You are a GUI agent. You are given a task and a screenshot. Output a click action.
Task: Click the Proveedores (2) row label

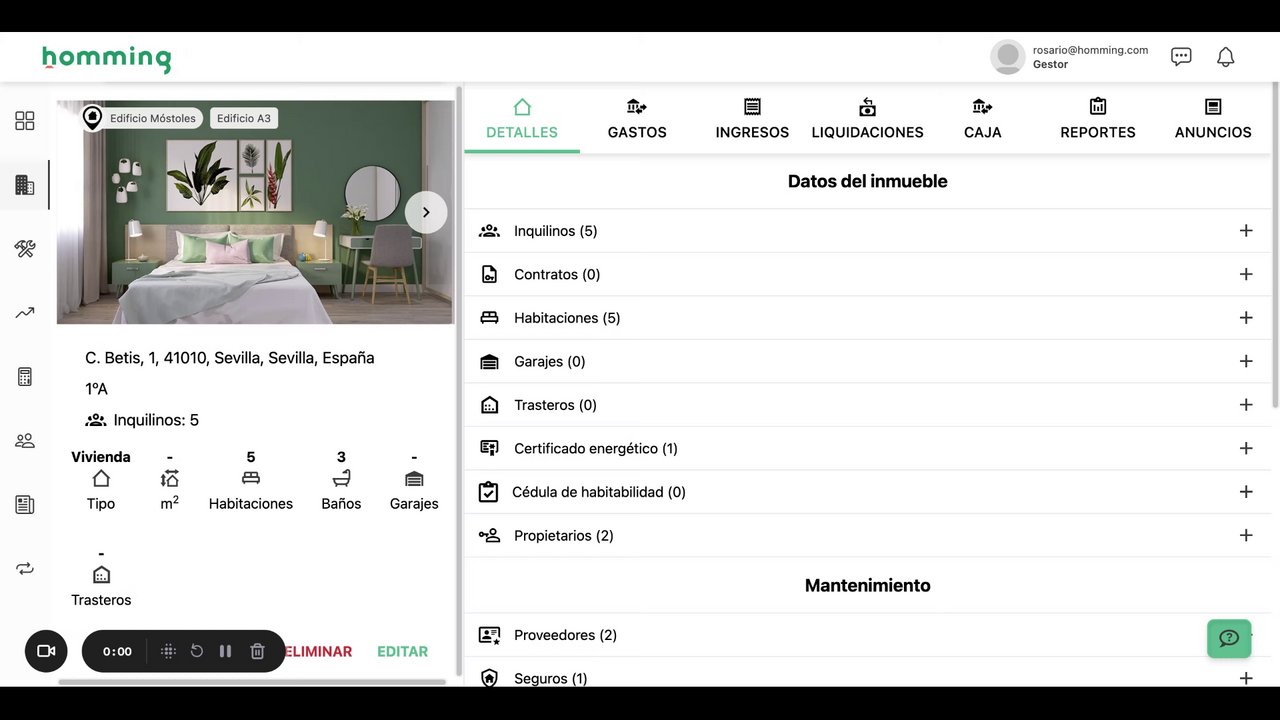point(565,635)
